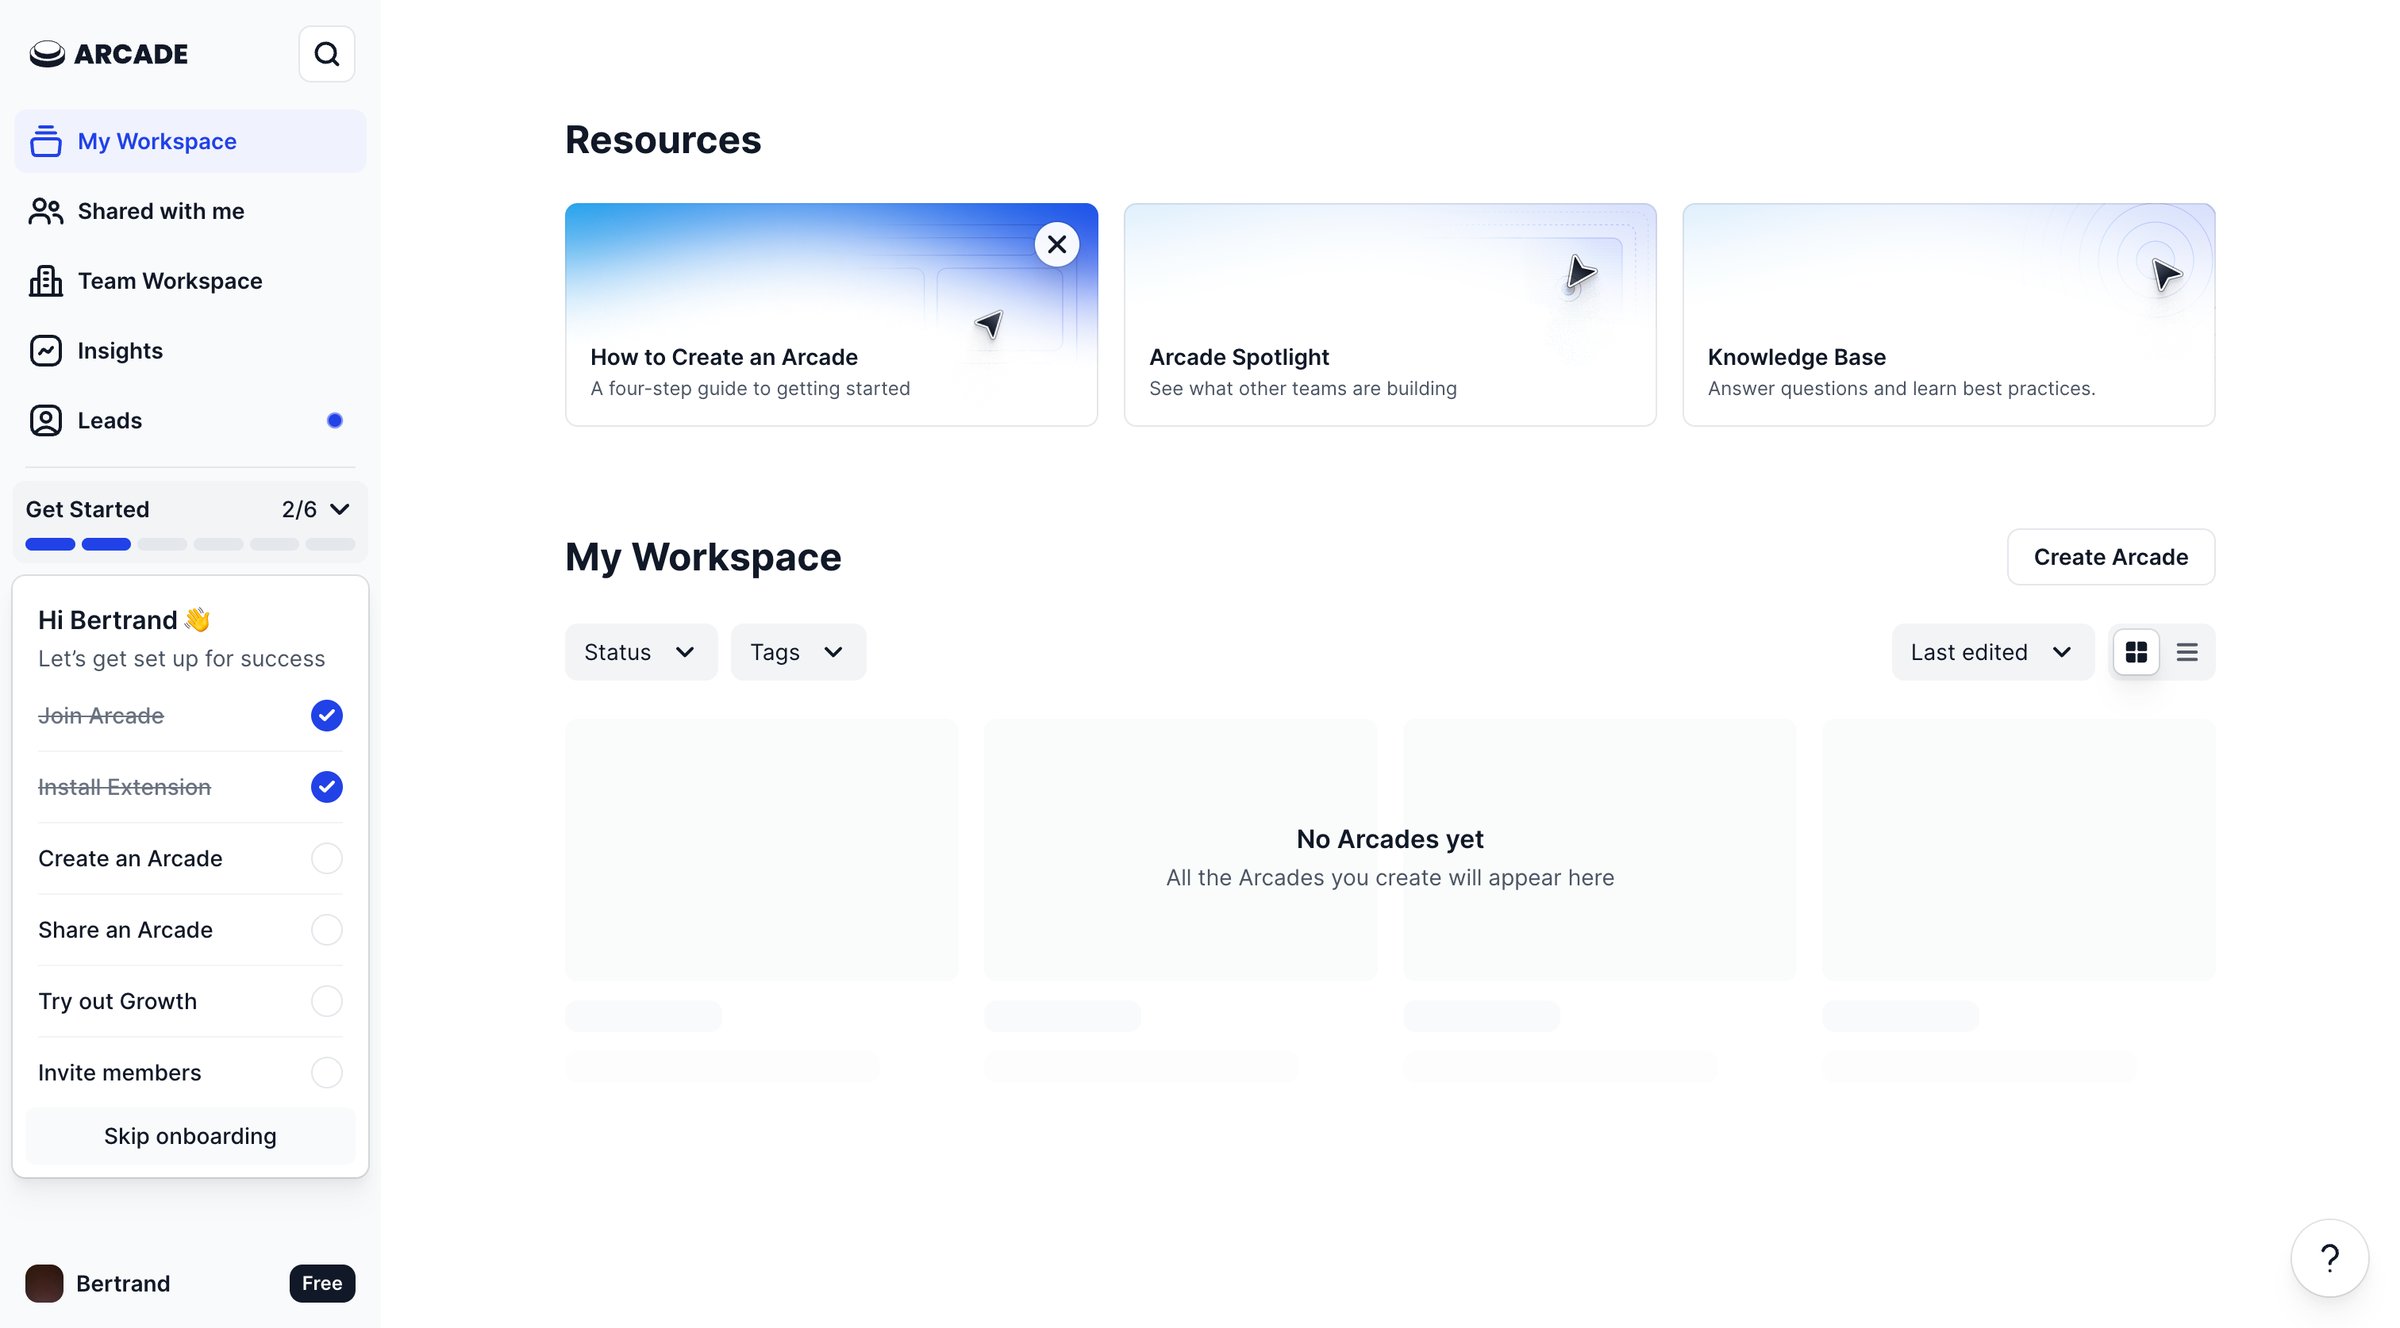
Task: Click the Get Started progress bar
Action: (190, 545)
